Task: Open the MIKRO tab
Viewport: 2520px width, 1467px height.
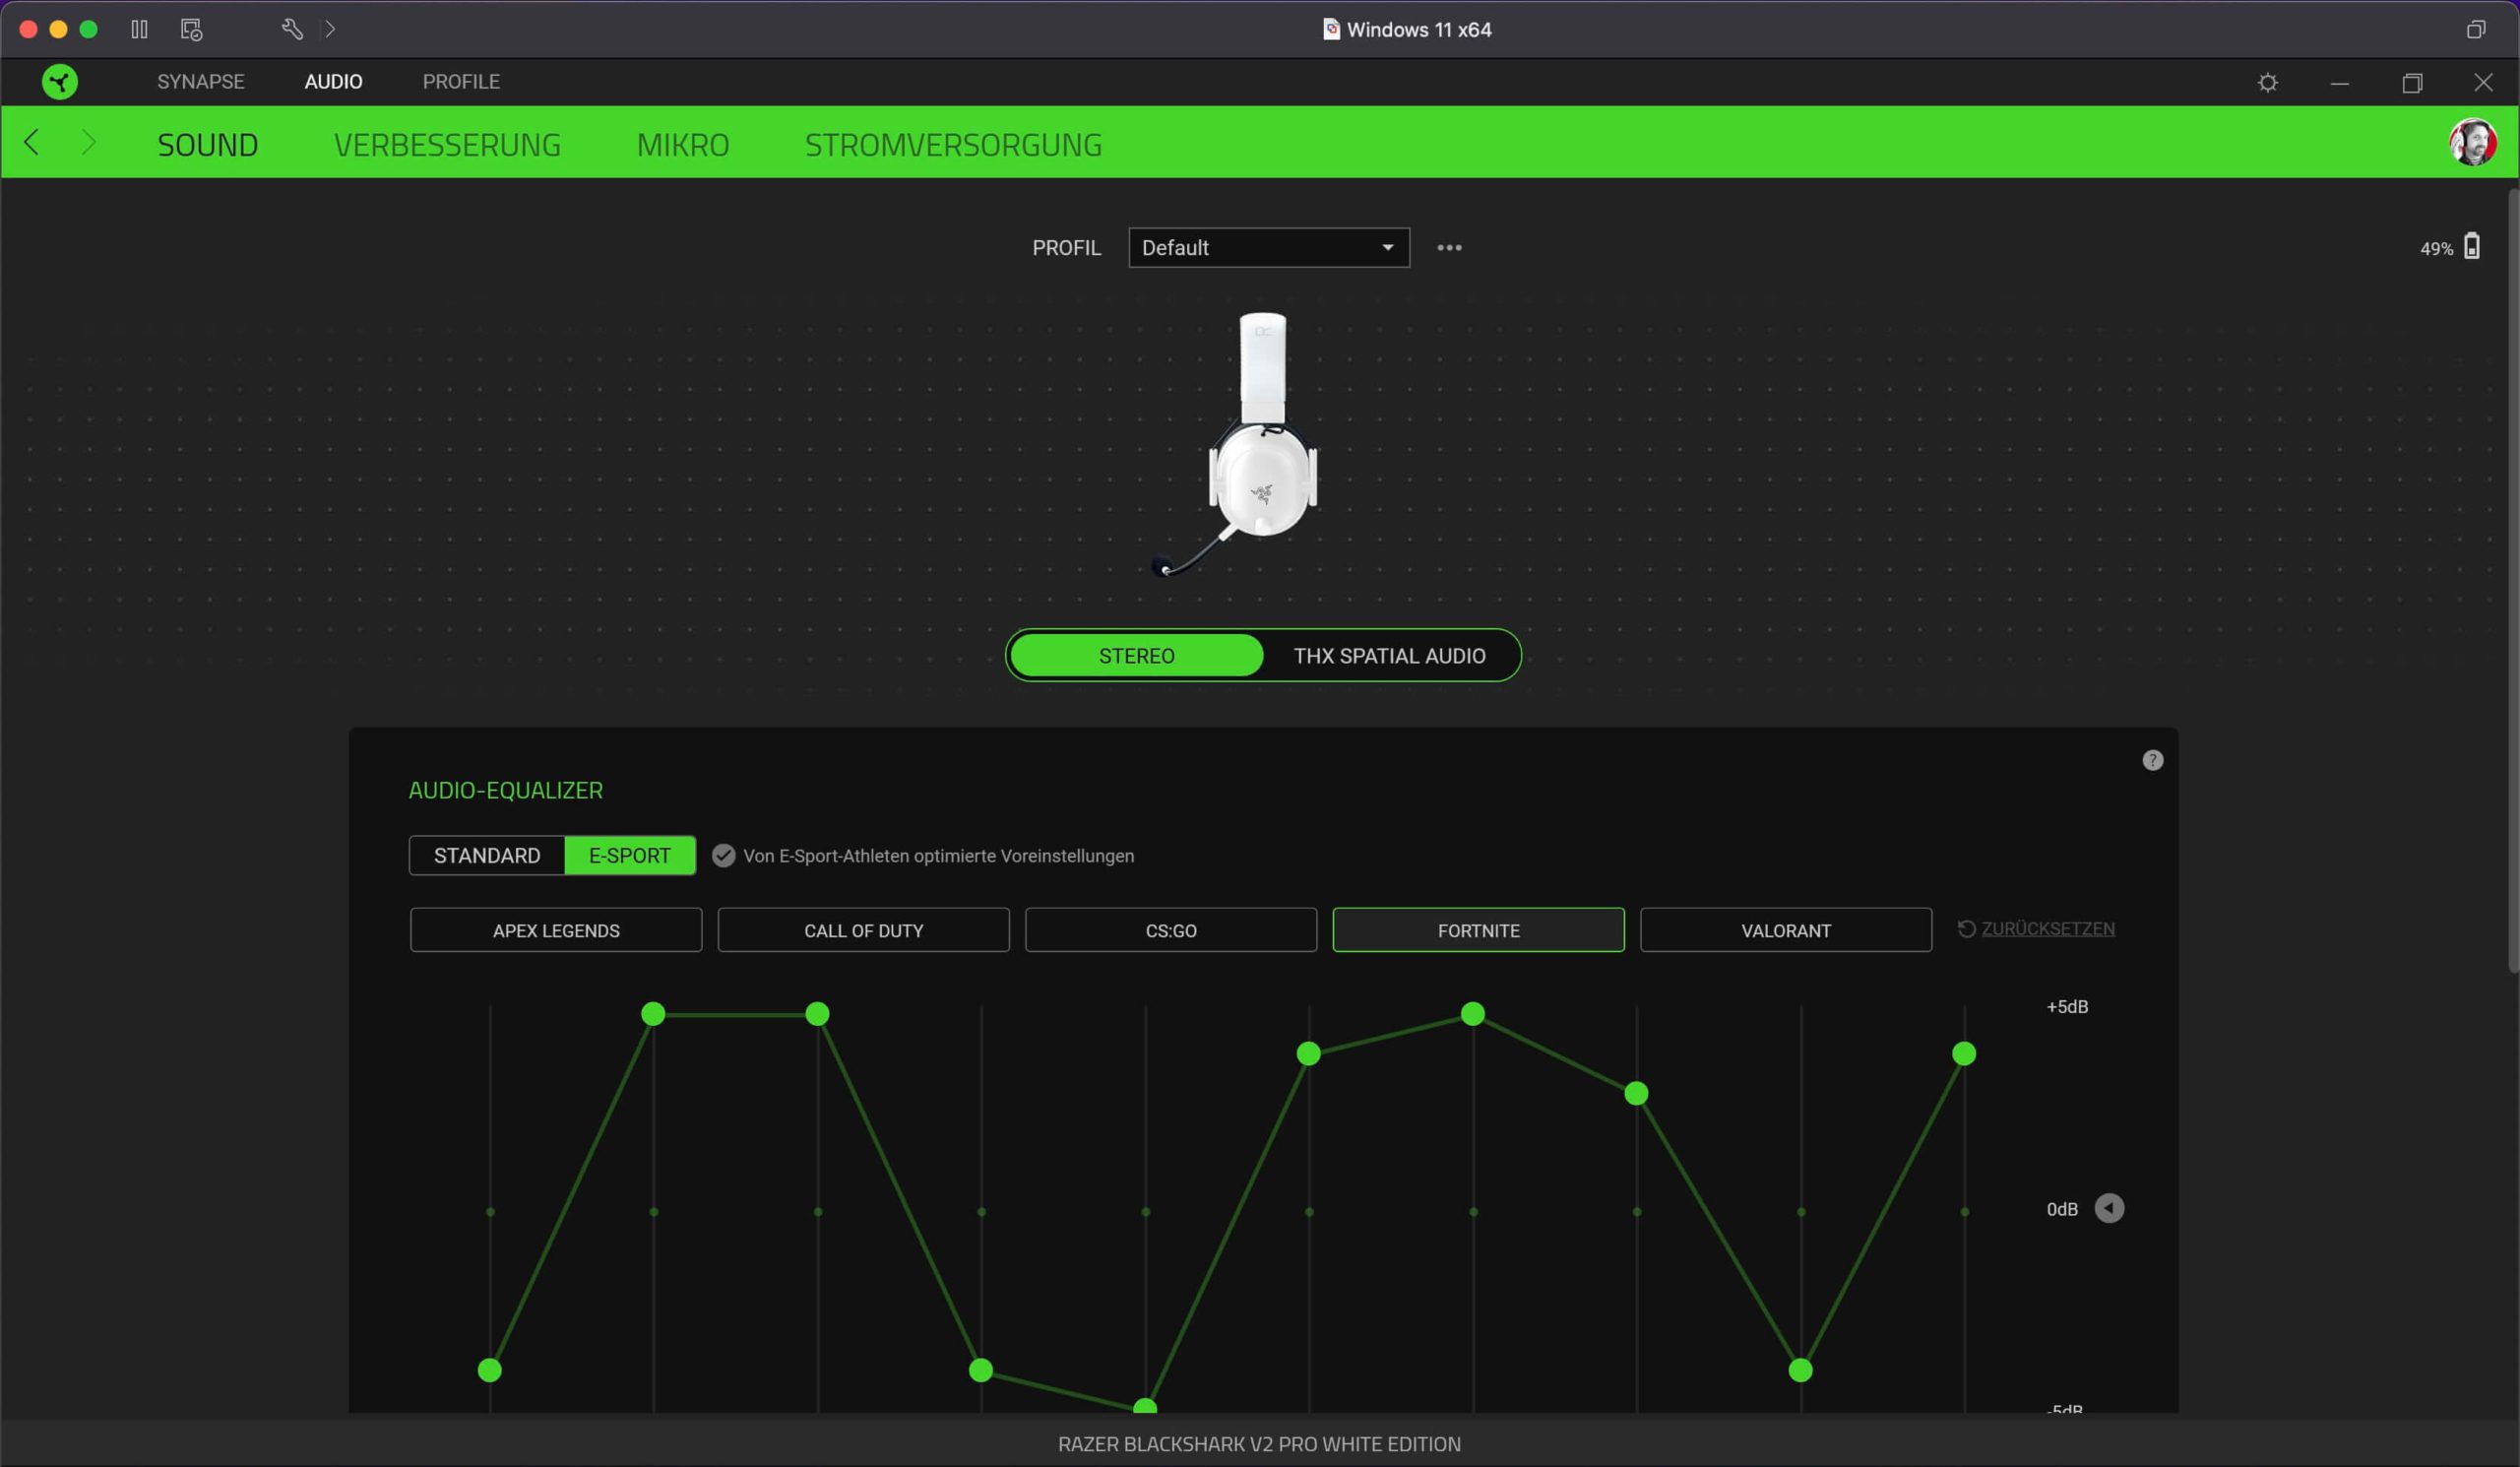Action: point(683,145)
